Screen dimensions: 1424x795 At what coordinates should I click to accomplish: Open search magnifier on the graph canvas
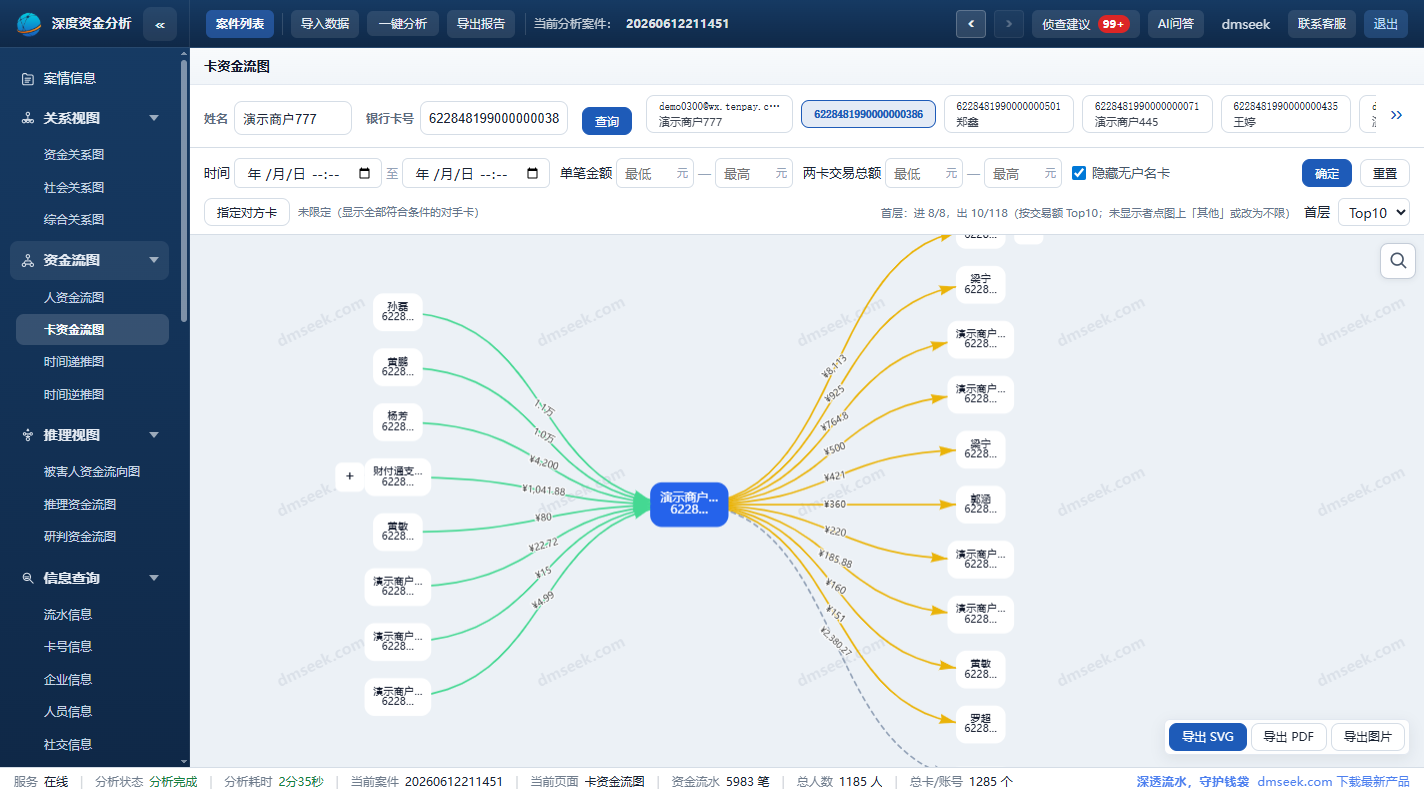click(1398, 260)
